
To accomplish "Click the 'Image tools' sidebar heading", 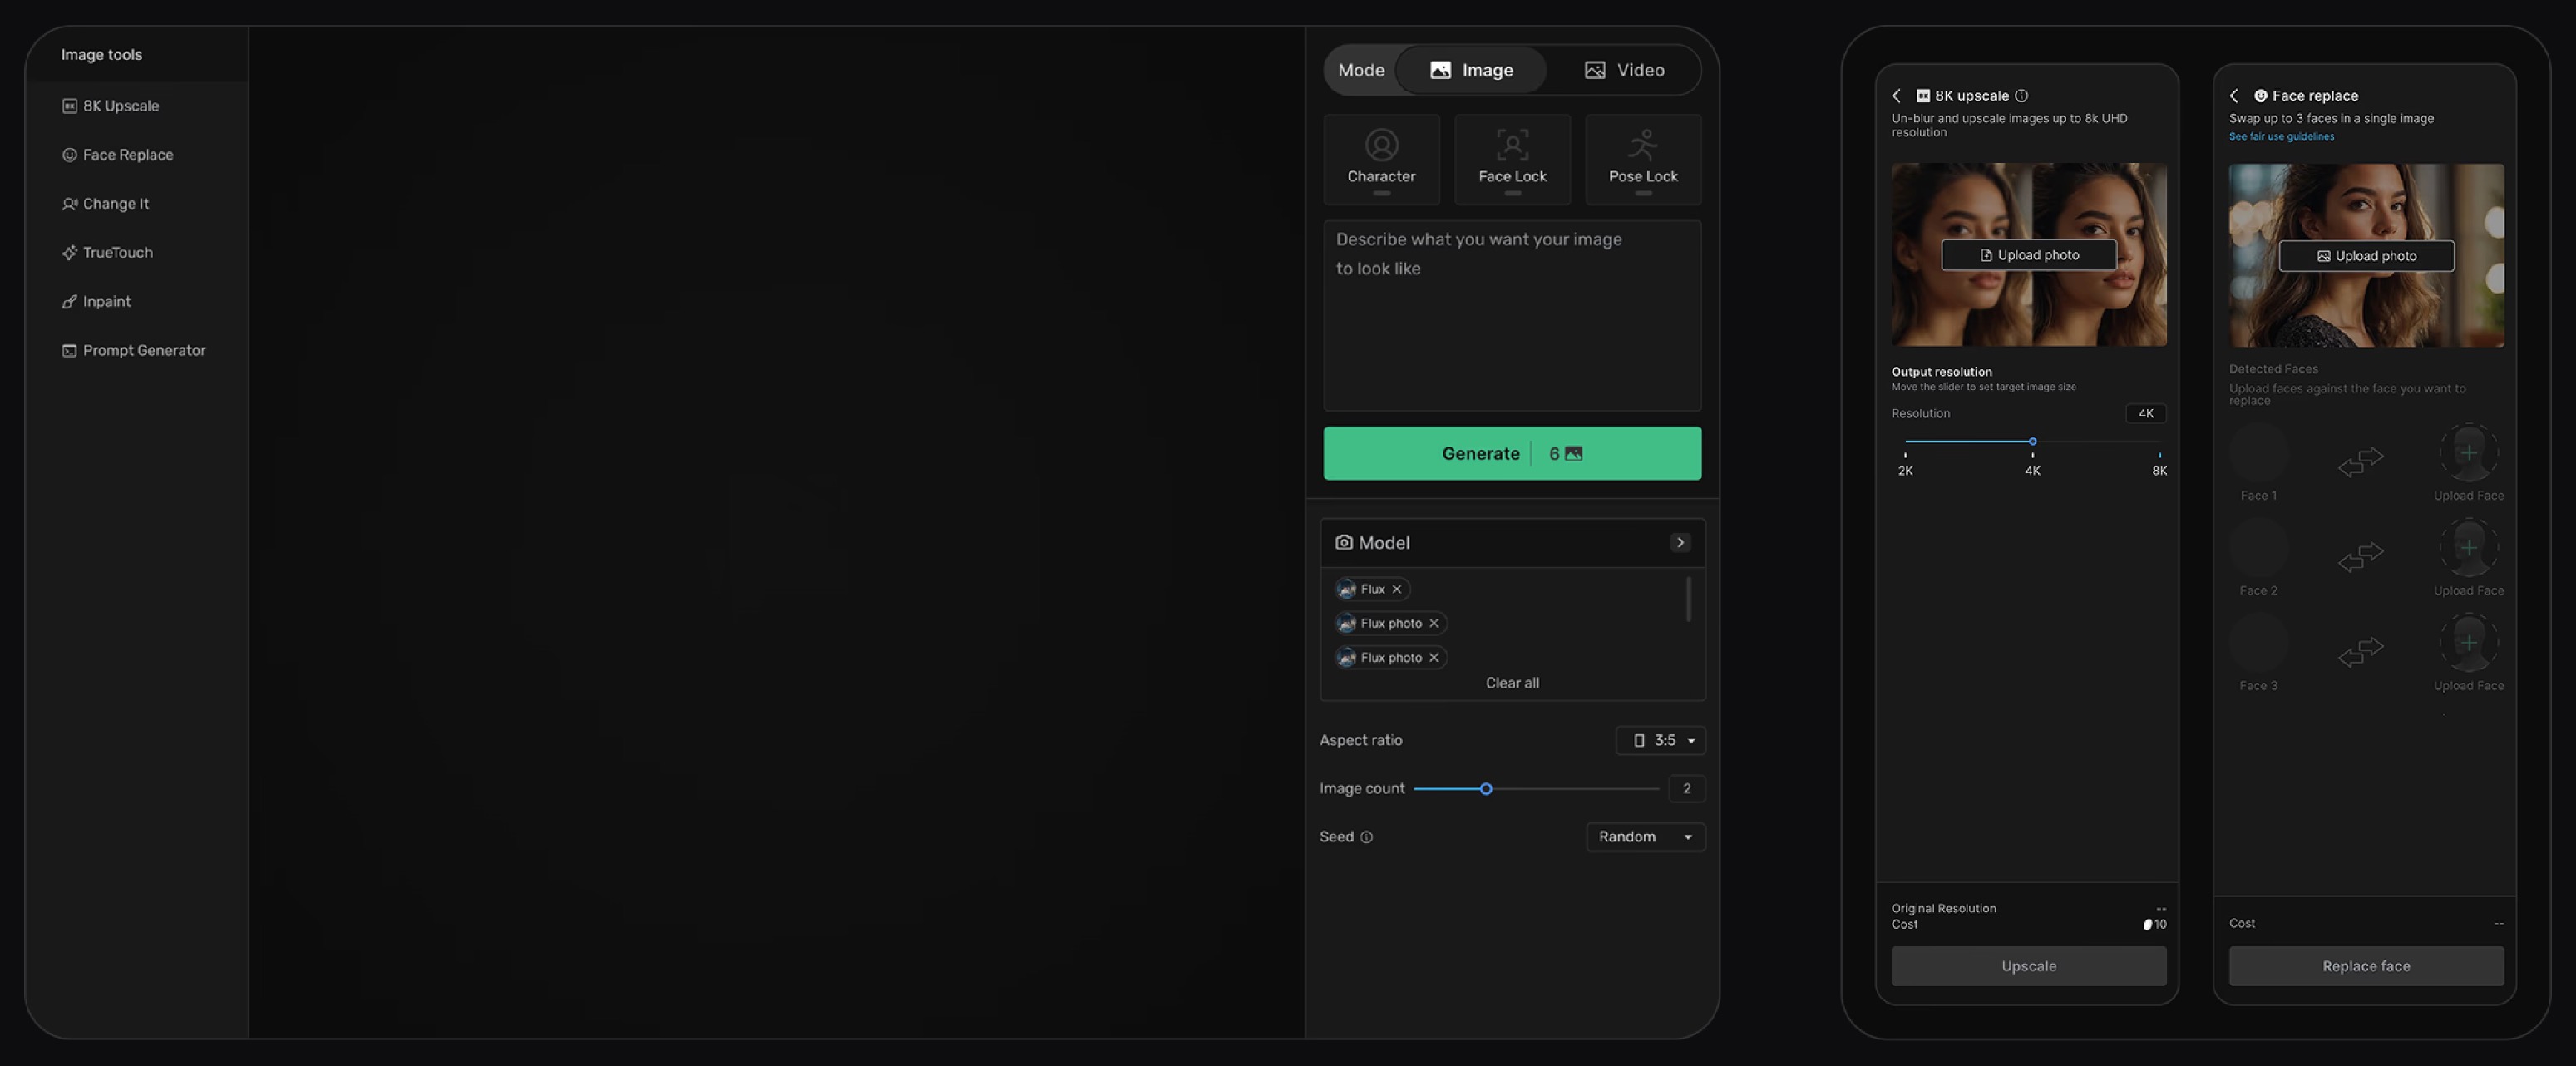I will click(x=101, y=55).
